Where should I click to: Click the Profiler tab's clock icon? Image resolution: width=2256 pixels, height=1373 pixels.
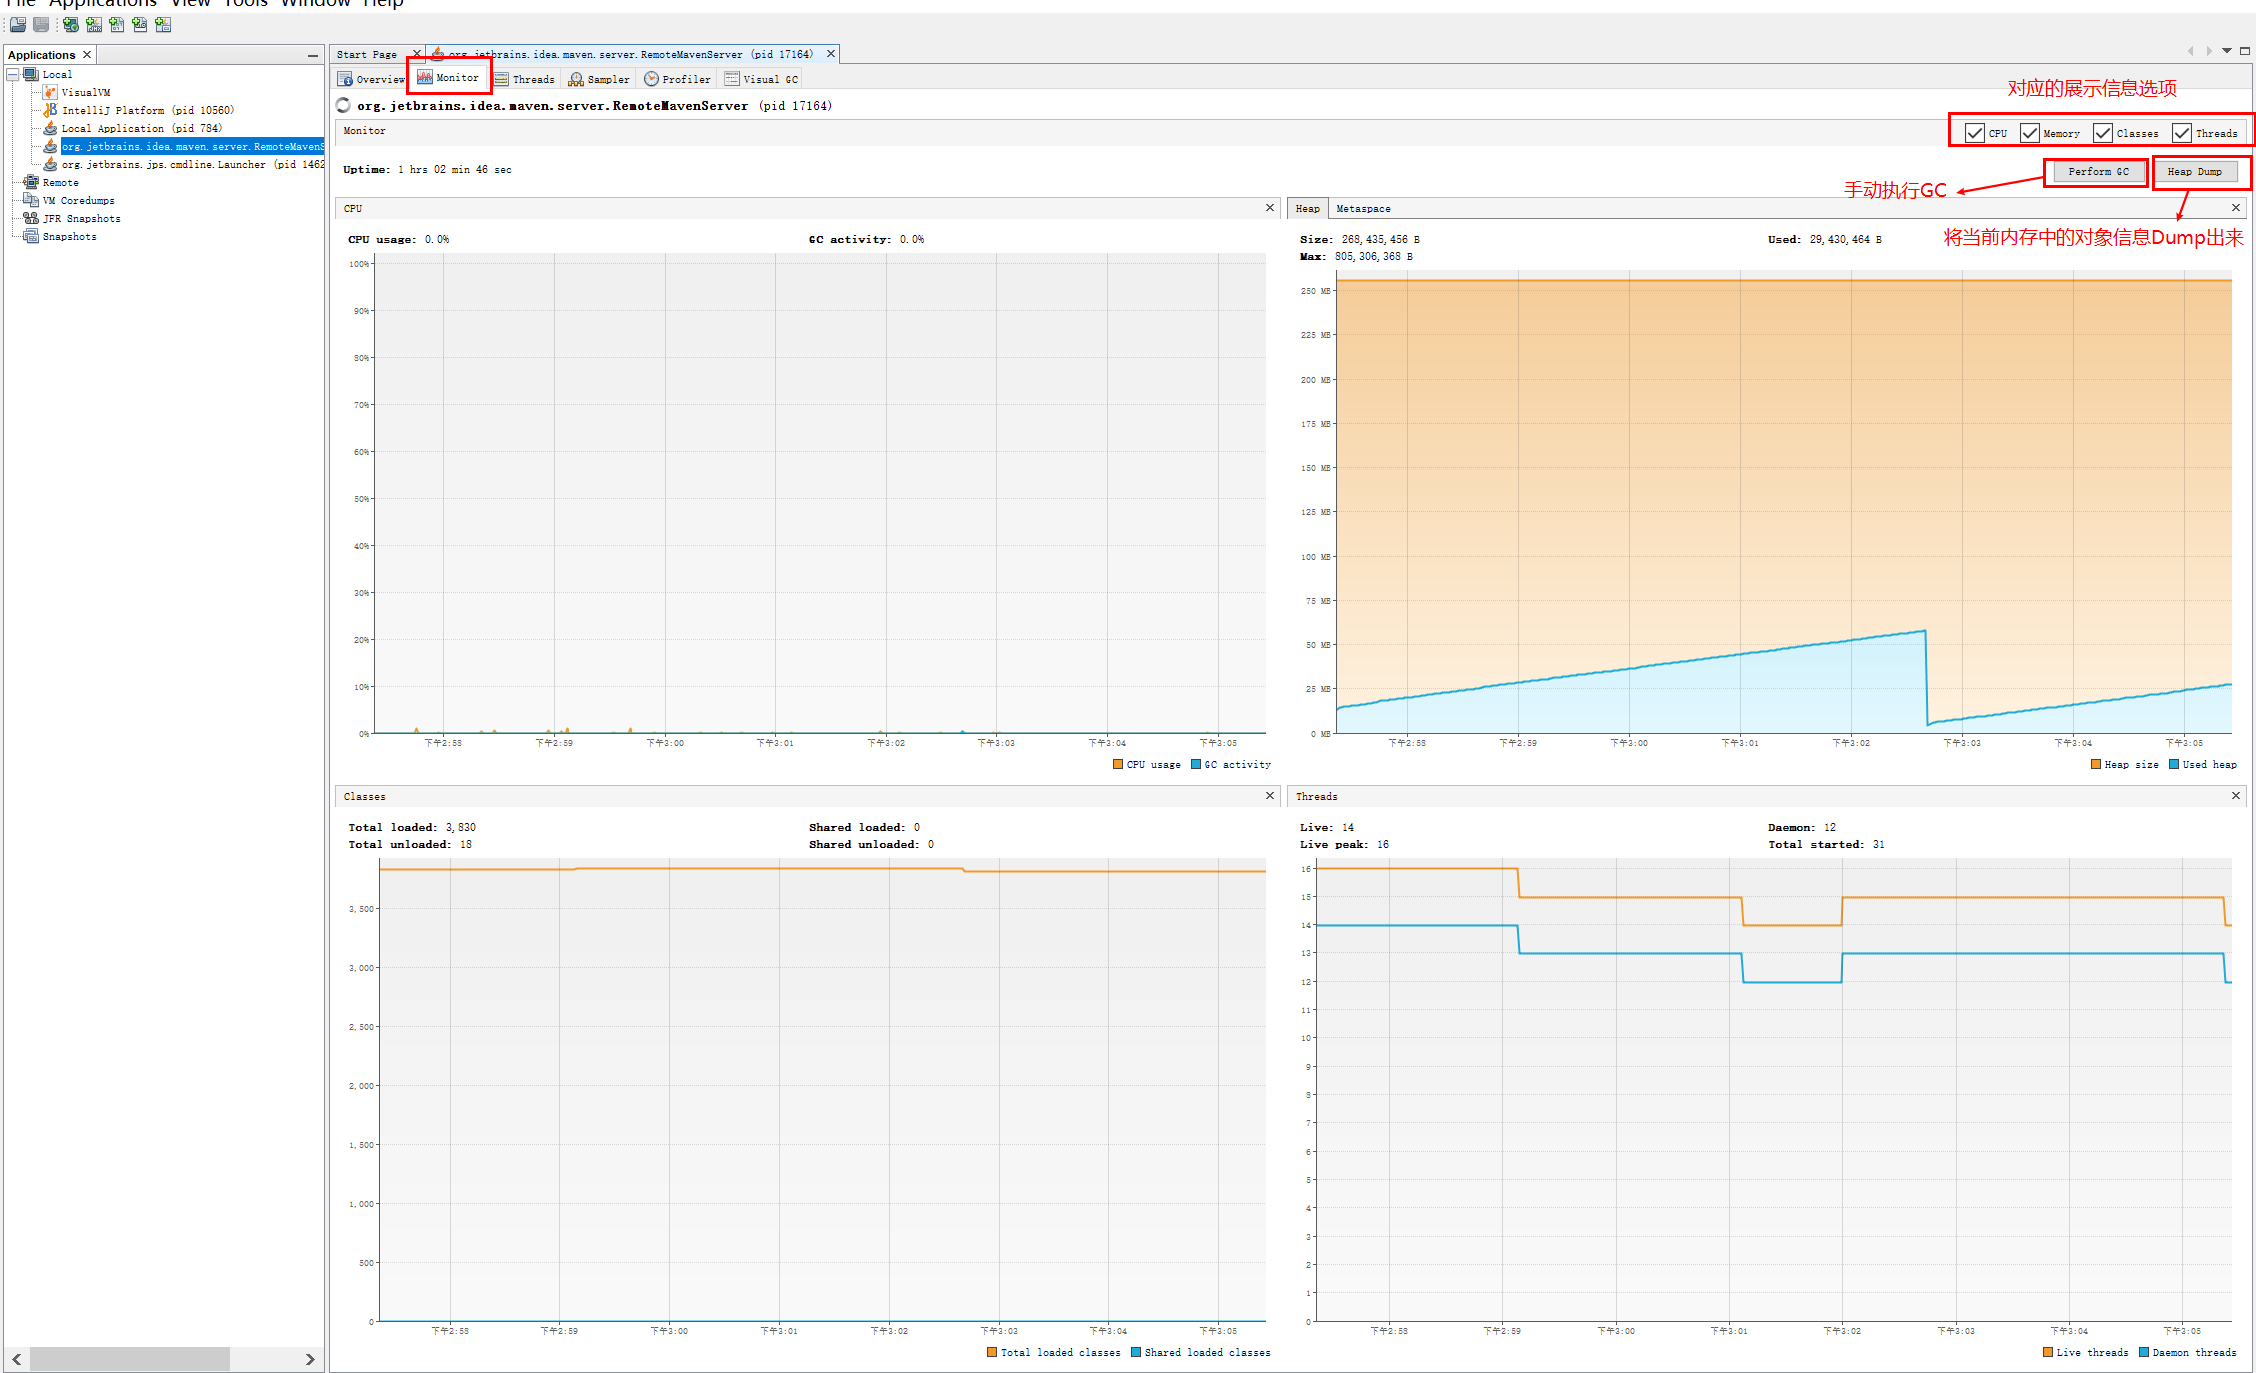[651, 79]
